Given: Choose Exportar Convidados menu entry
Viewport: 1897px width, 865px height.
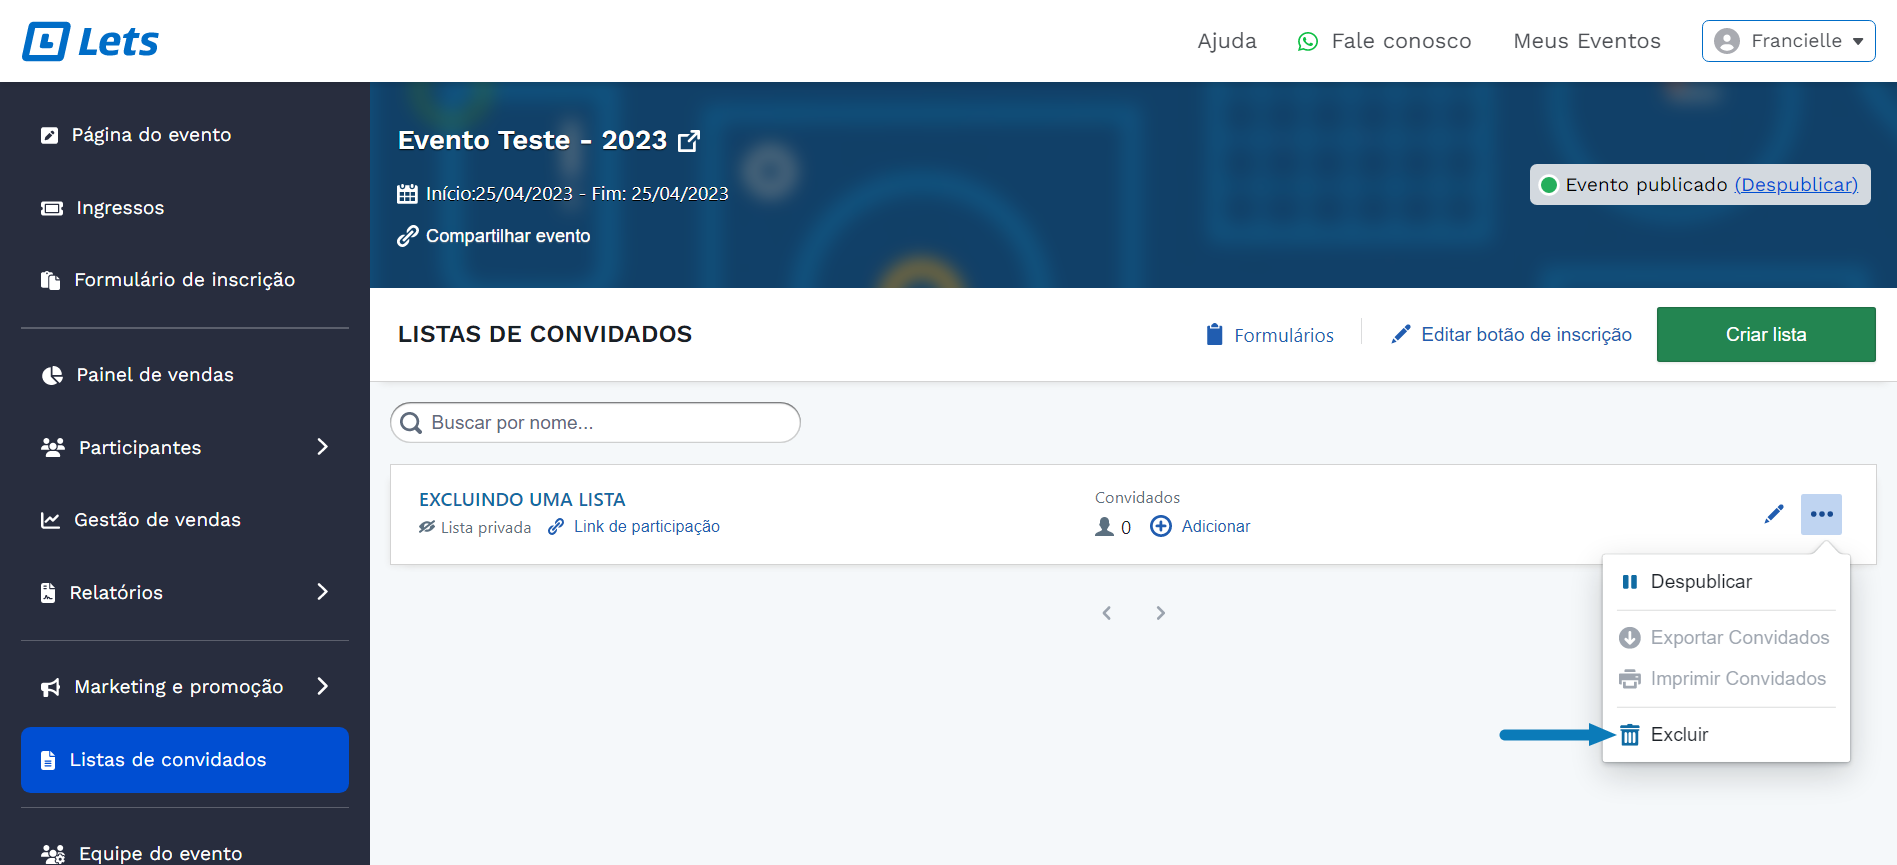Looking at the screenshot, I should [x=1739, y=638].
